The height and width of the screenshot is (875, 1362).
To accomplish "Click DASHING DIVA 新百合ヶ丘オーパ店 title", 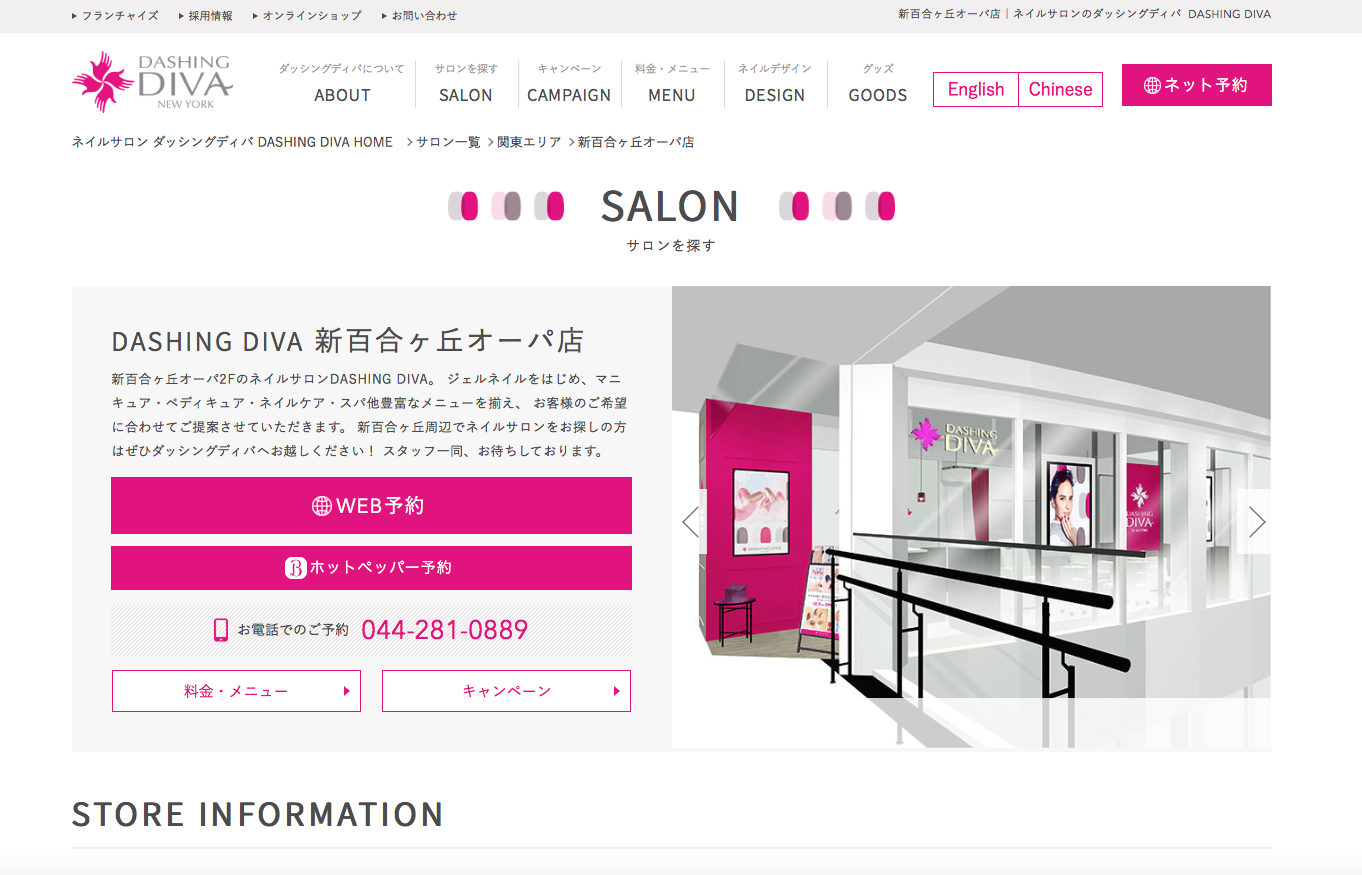I will [348, 341].
